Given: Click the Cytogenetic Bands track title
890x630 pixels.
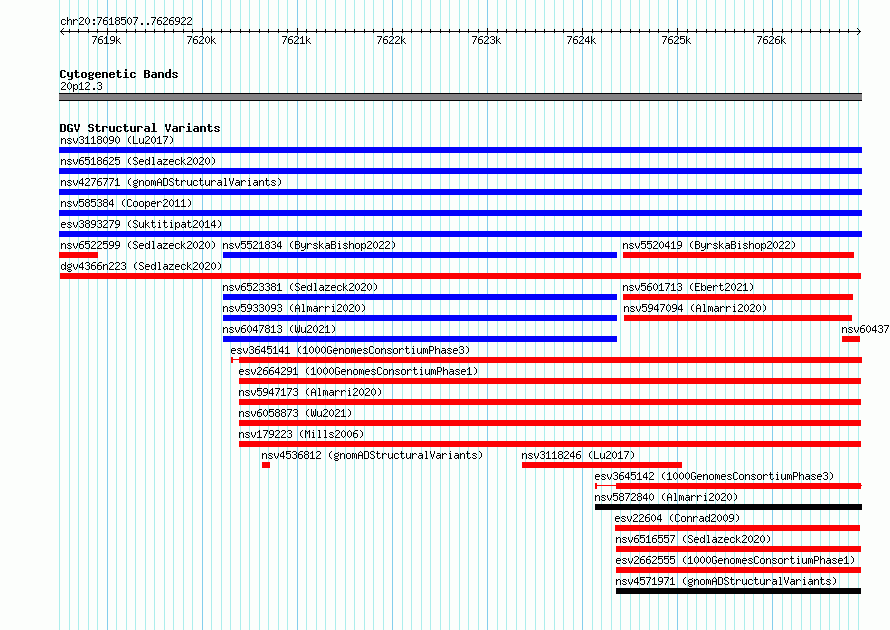Looking at the screenshot, I should point(119,74).
